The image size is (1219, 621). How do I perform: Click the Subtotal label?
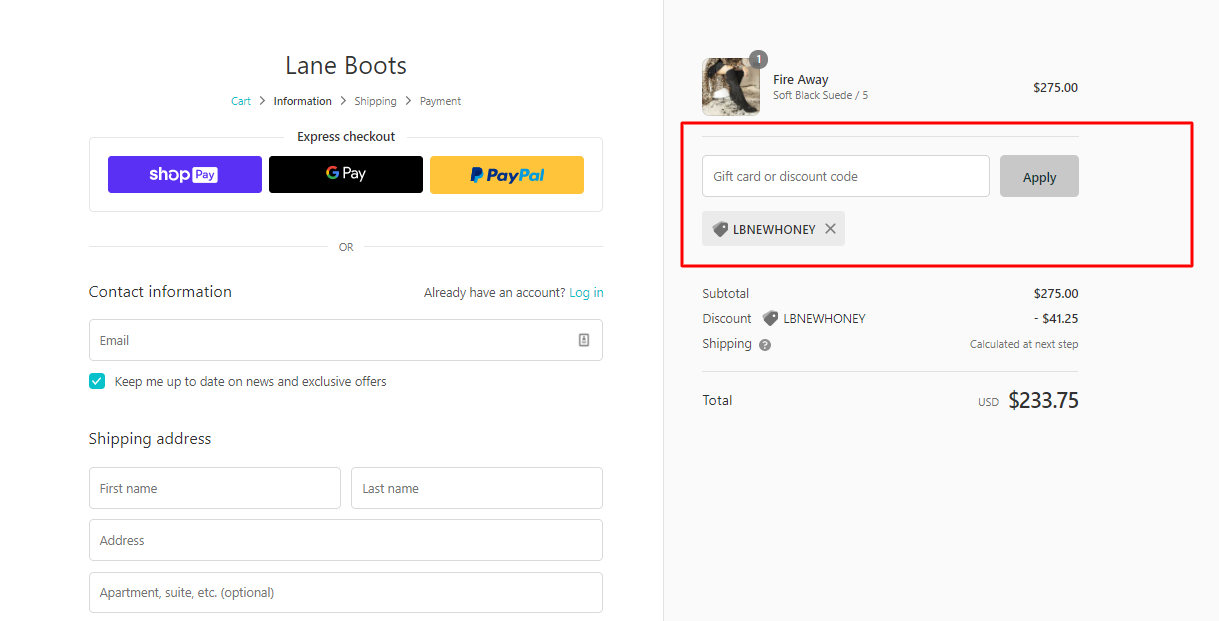click(x=726, y=294)
